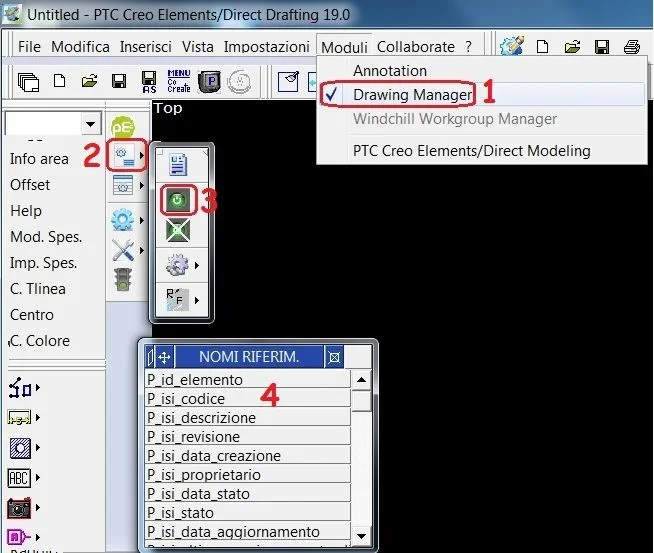Click the R F reference icon in flyout
This screenshot has width=654, height=553.
178,299
